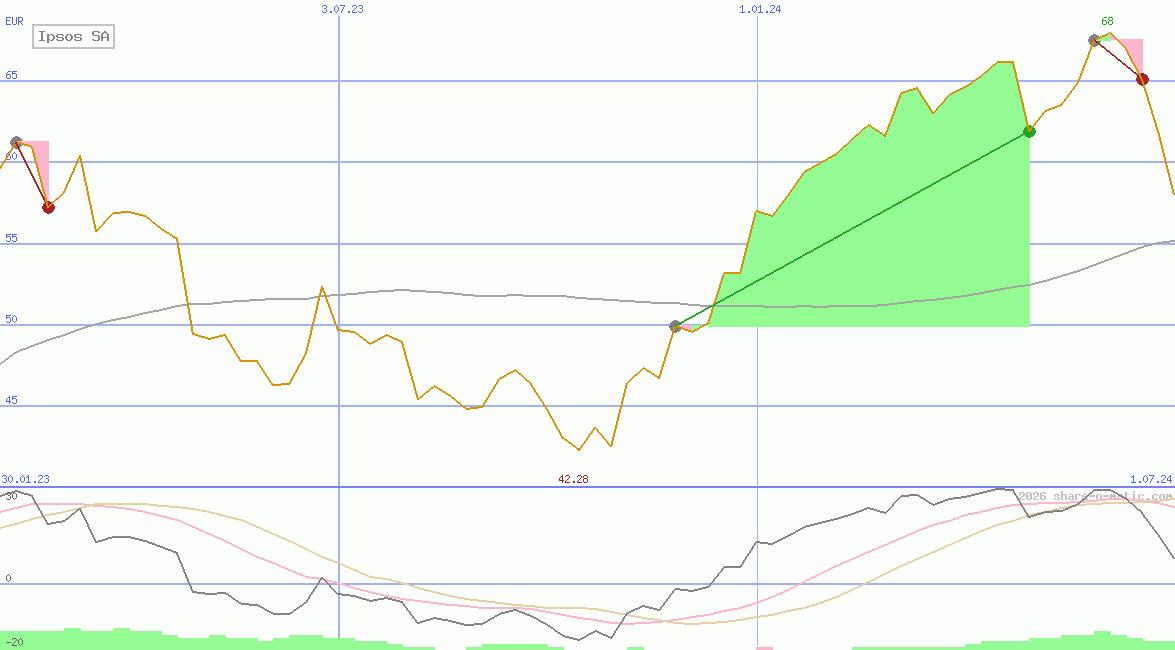1175x650 pixels.
Task: Click the 30.01.23 start date label
Action: 26,479
